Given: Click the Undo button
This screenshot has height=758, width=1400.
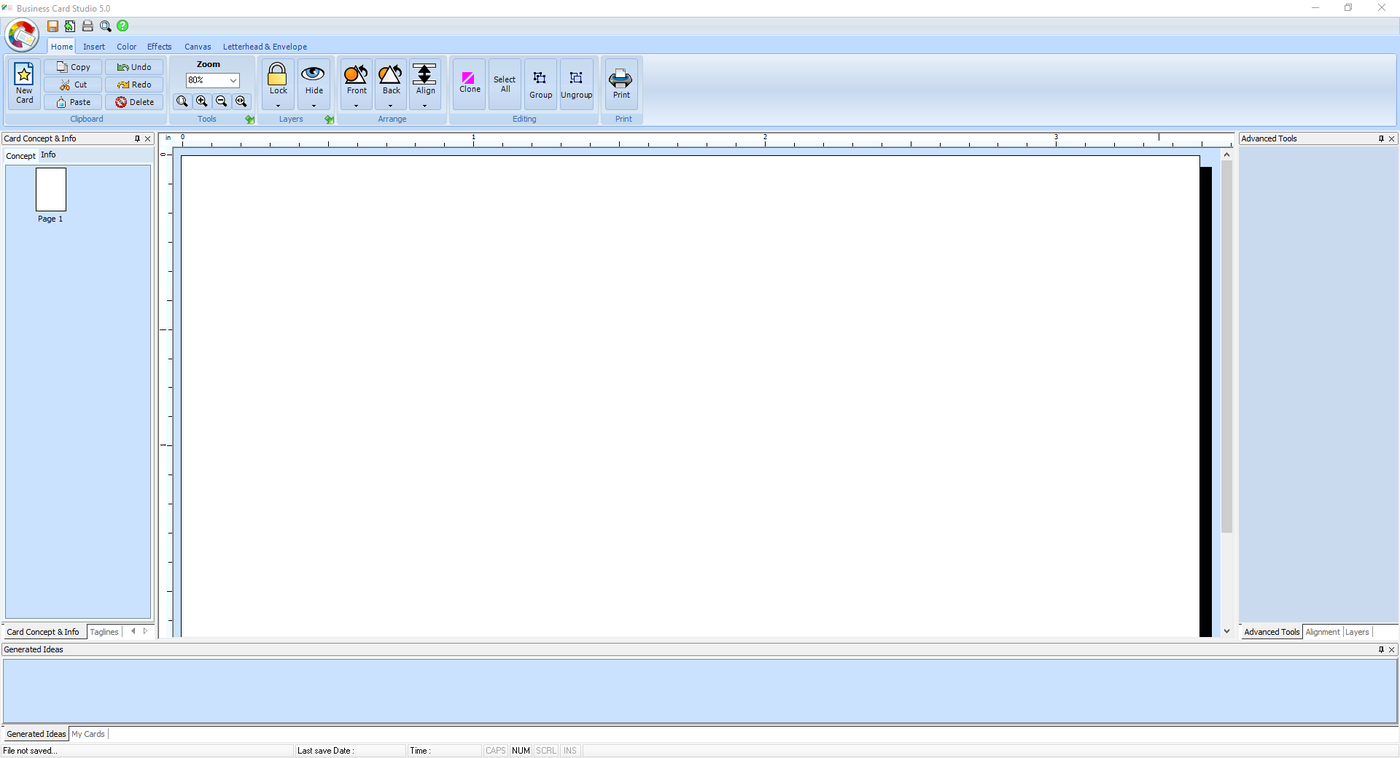Looking at the screenshot, I should 134,67.
